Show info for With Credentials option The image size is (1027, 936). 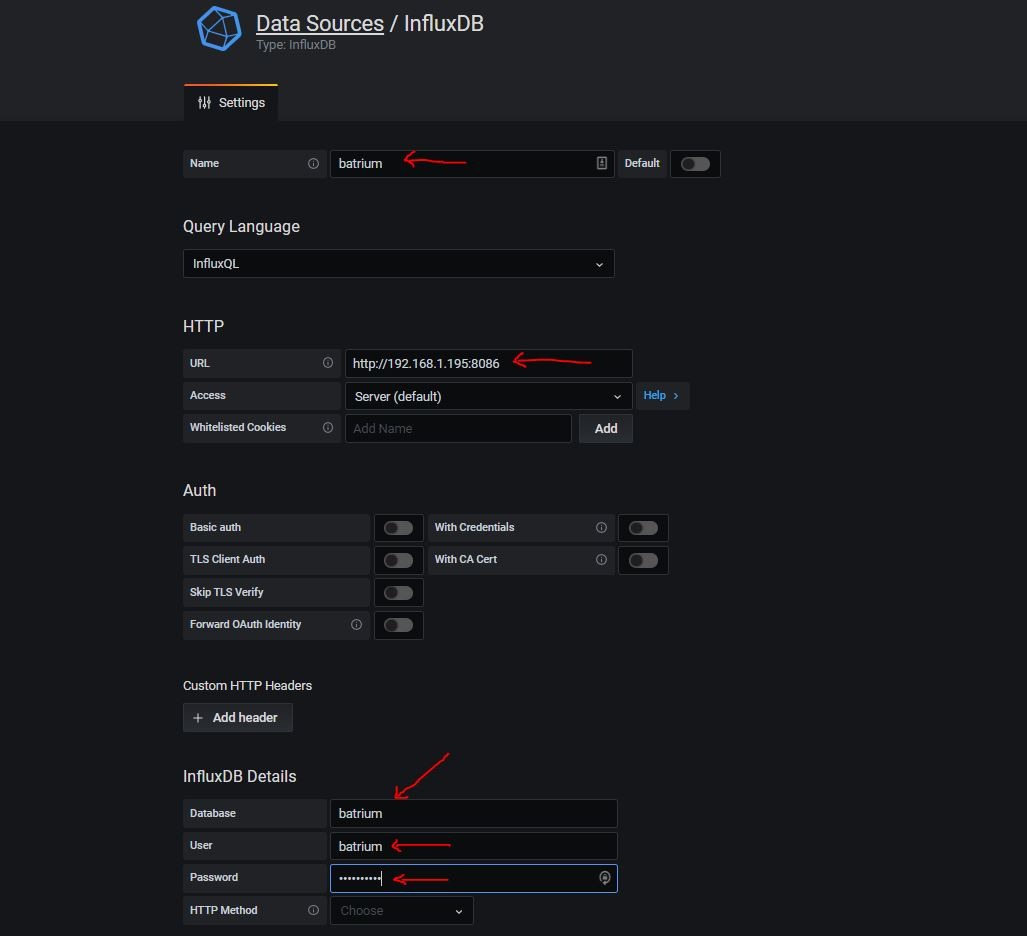click(x=601, y=528)
